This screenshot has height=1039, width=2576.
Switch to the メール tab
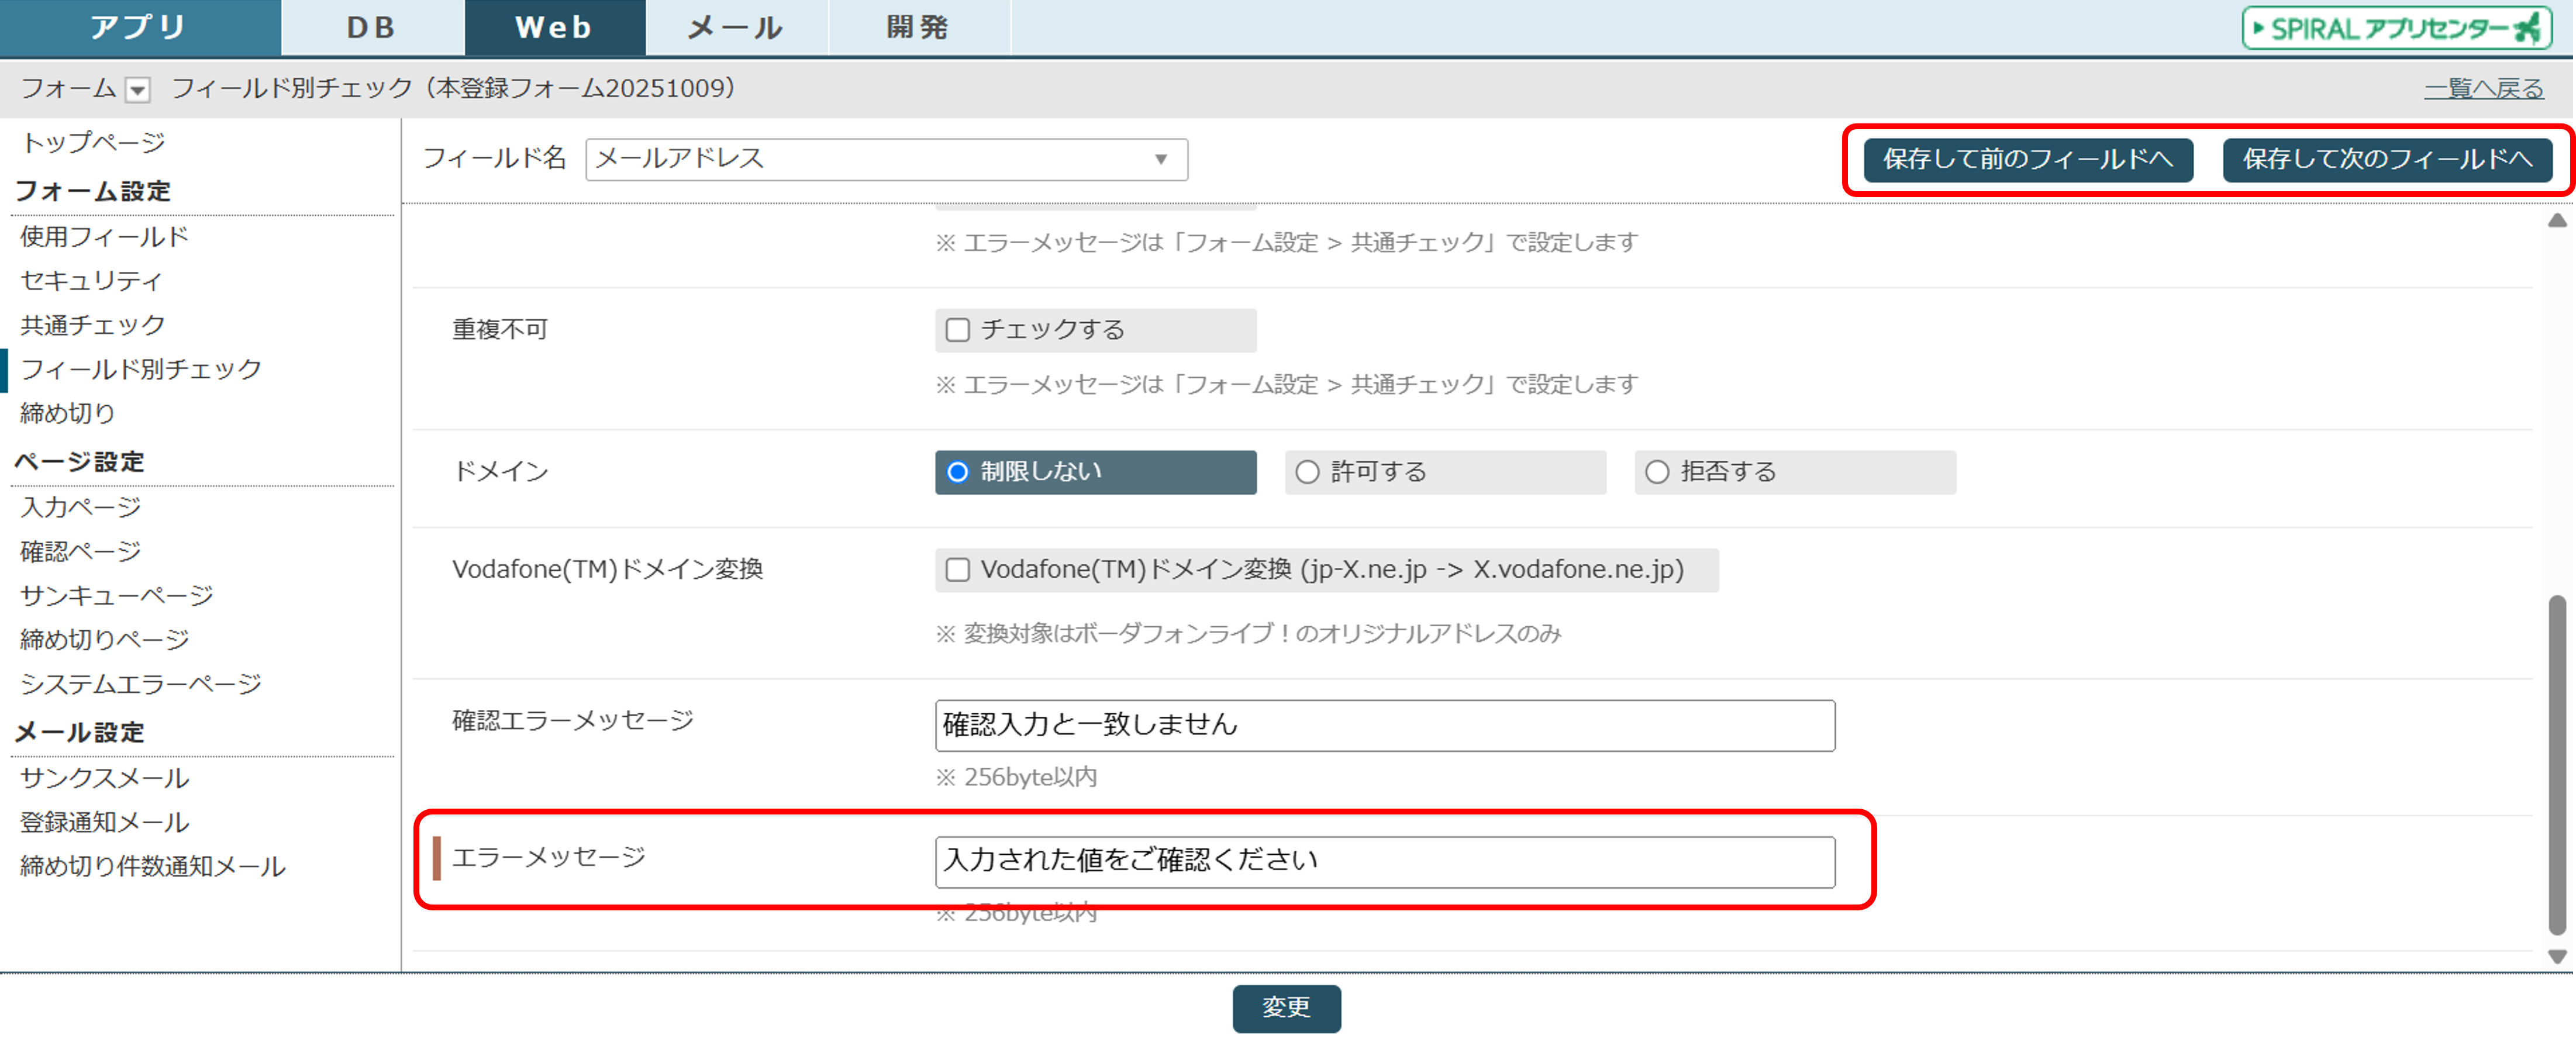[x=736, y=28]
